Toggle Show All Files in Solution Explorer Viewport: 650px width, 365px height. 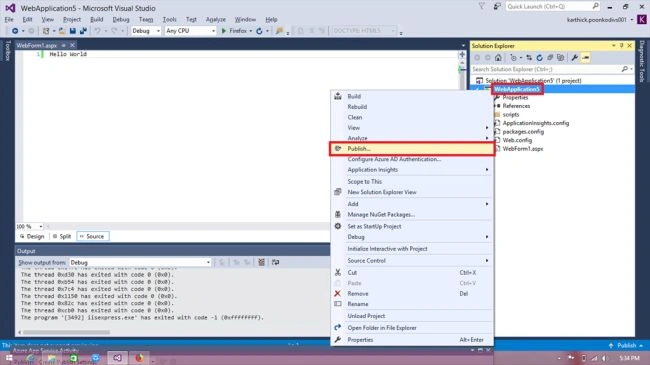(x=560, y=58)
